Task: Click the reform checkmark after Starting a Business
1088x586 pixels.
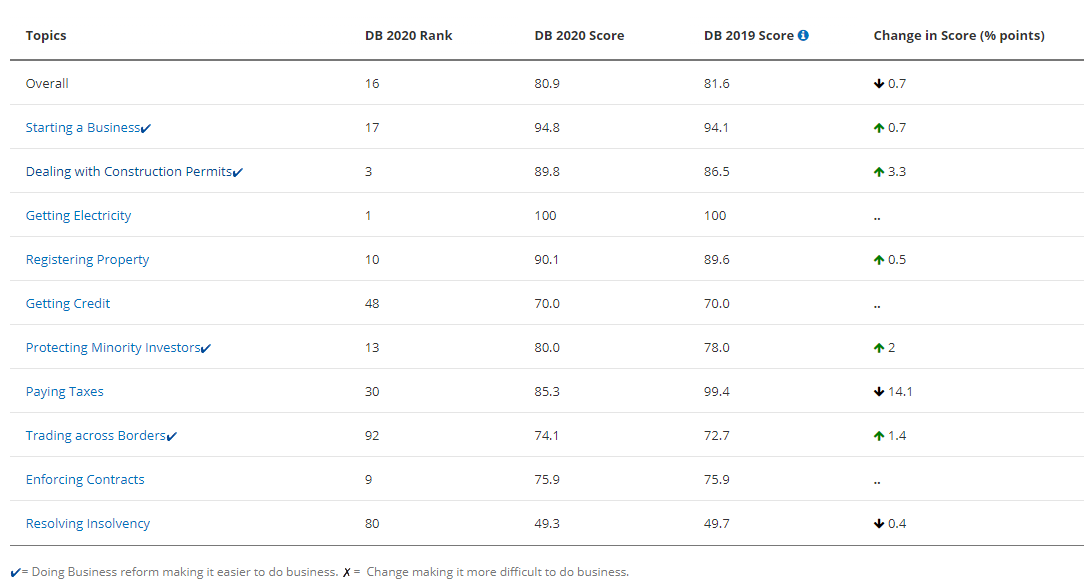Action: (146, 129)
